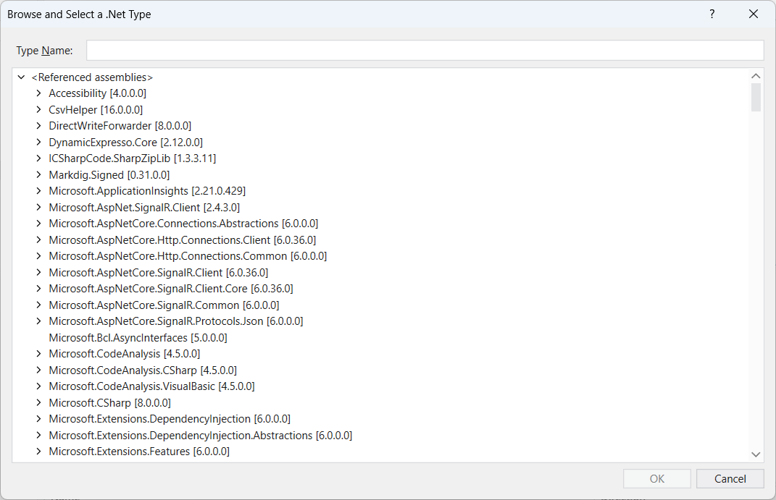This screenshot has width=776, height=500.
Task: Expand Microsoft.AspNetCore.SignalR.Protocols.Json node
Action: tap(39, 321)
